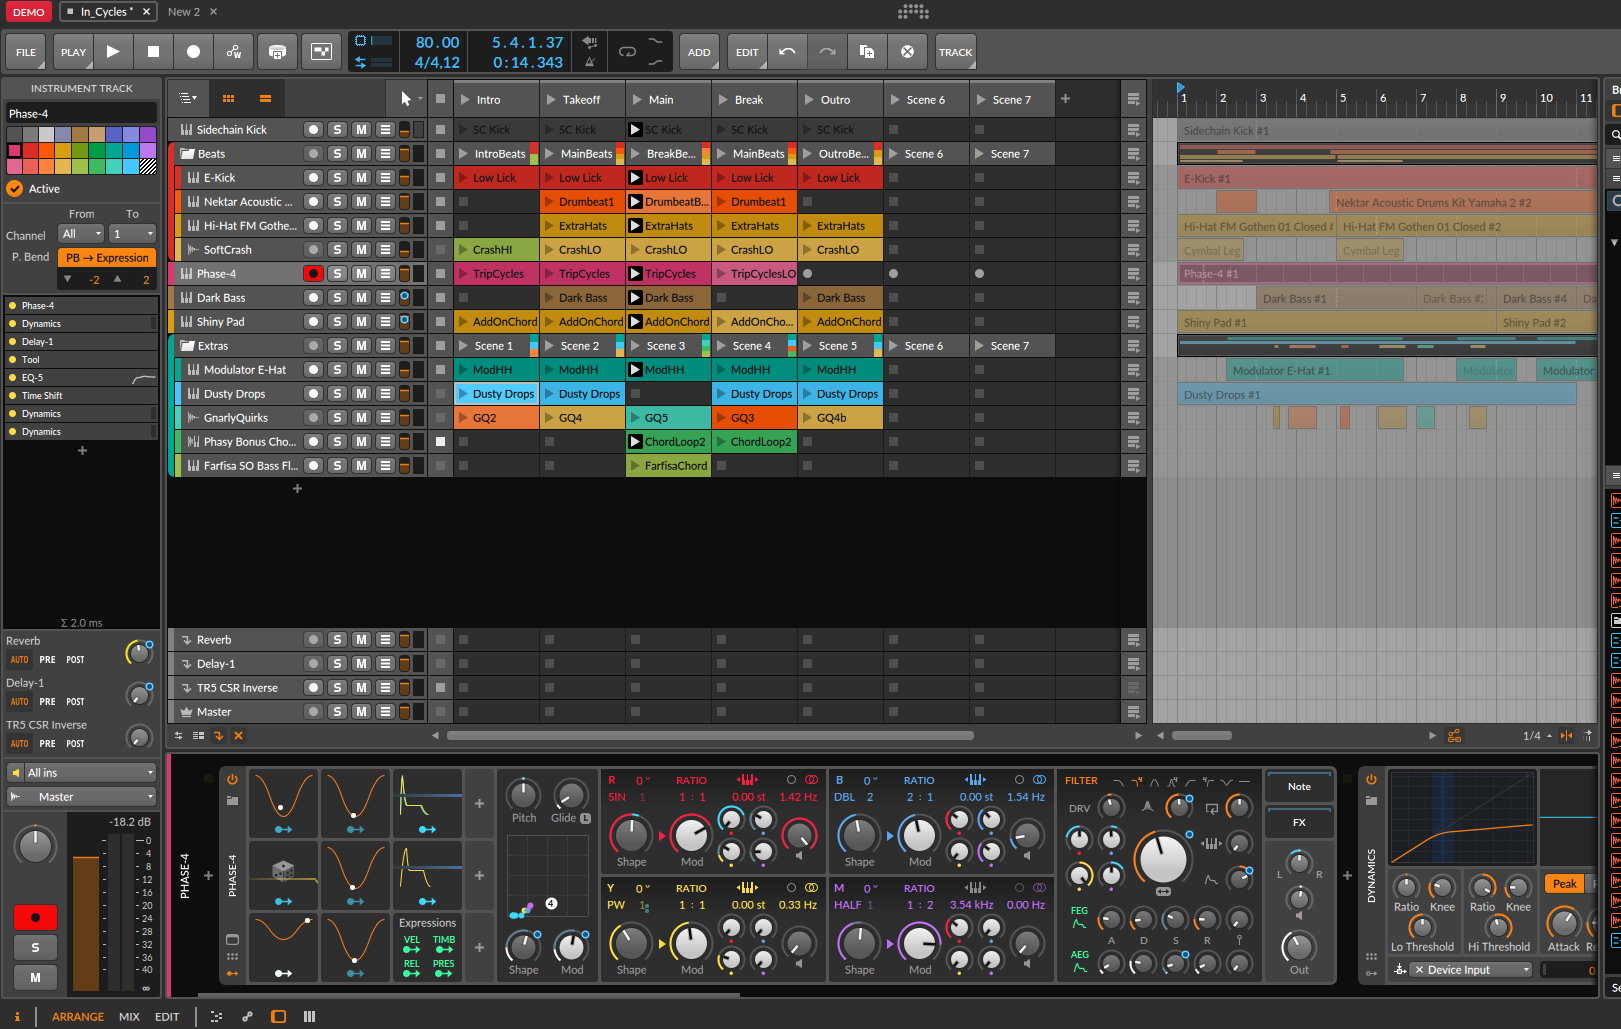Open the pointer tool selector dropdown
The height and width of the screenshot is (1029, 1621).
411,99
